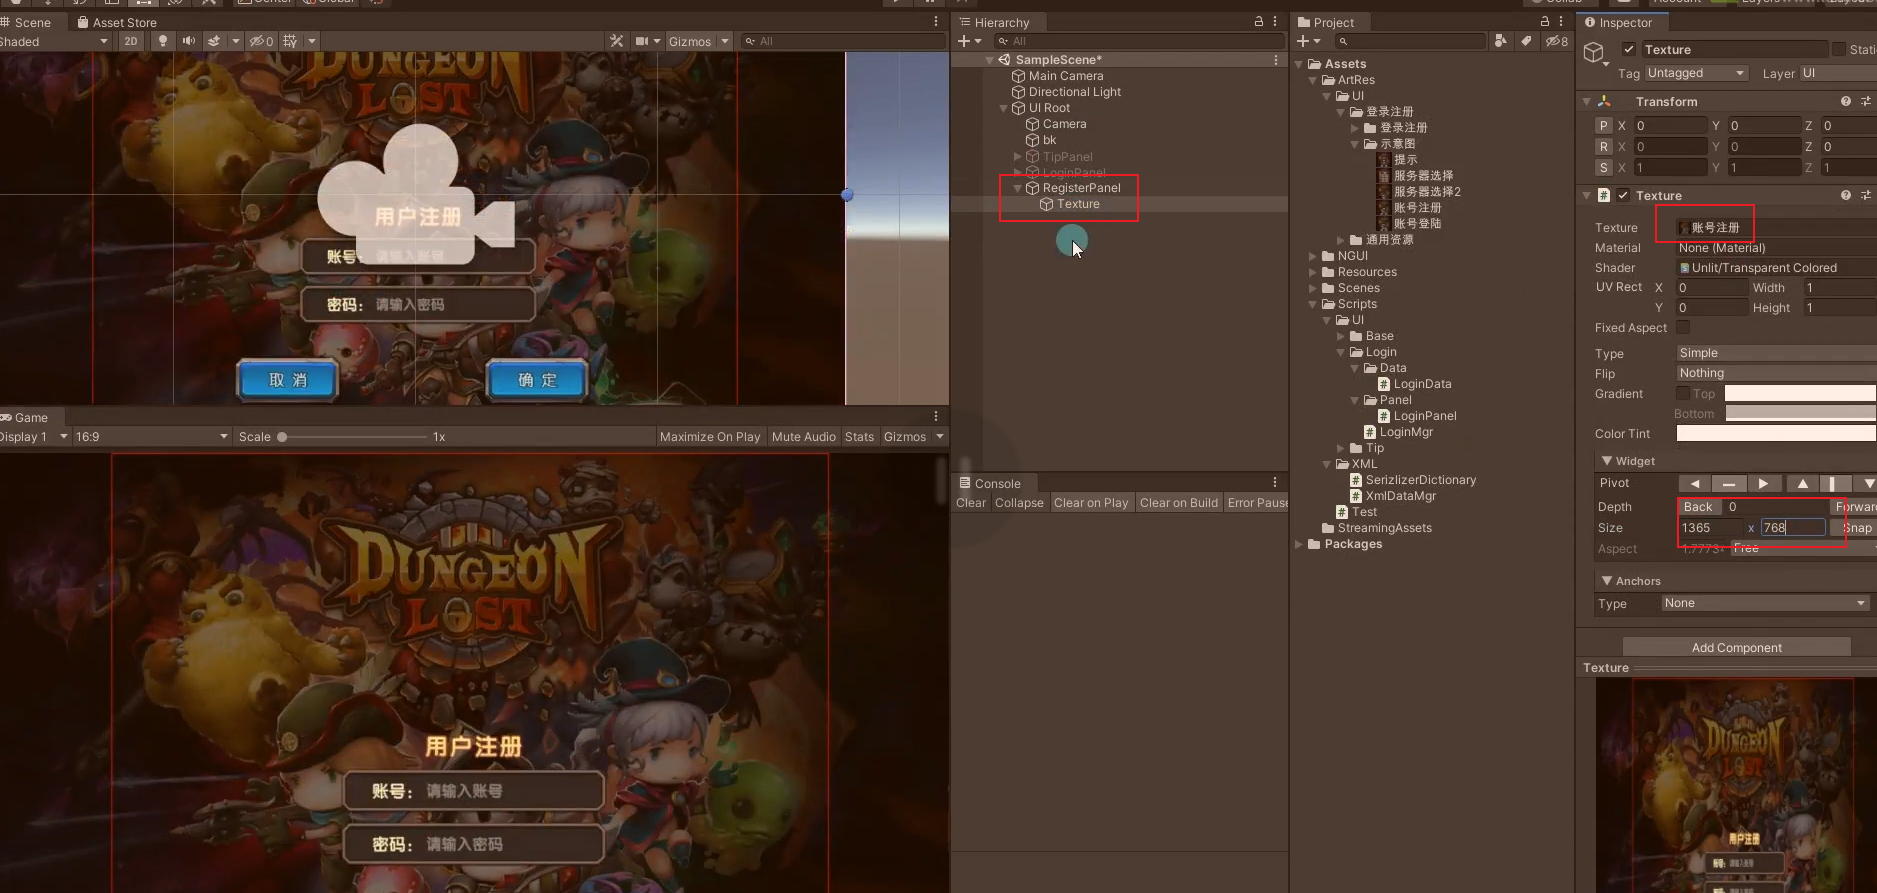Collapse the RegisterPanel tree node
1877x893 pixels.
[x=1018, y=188]
